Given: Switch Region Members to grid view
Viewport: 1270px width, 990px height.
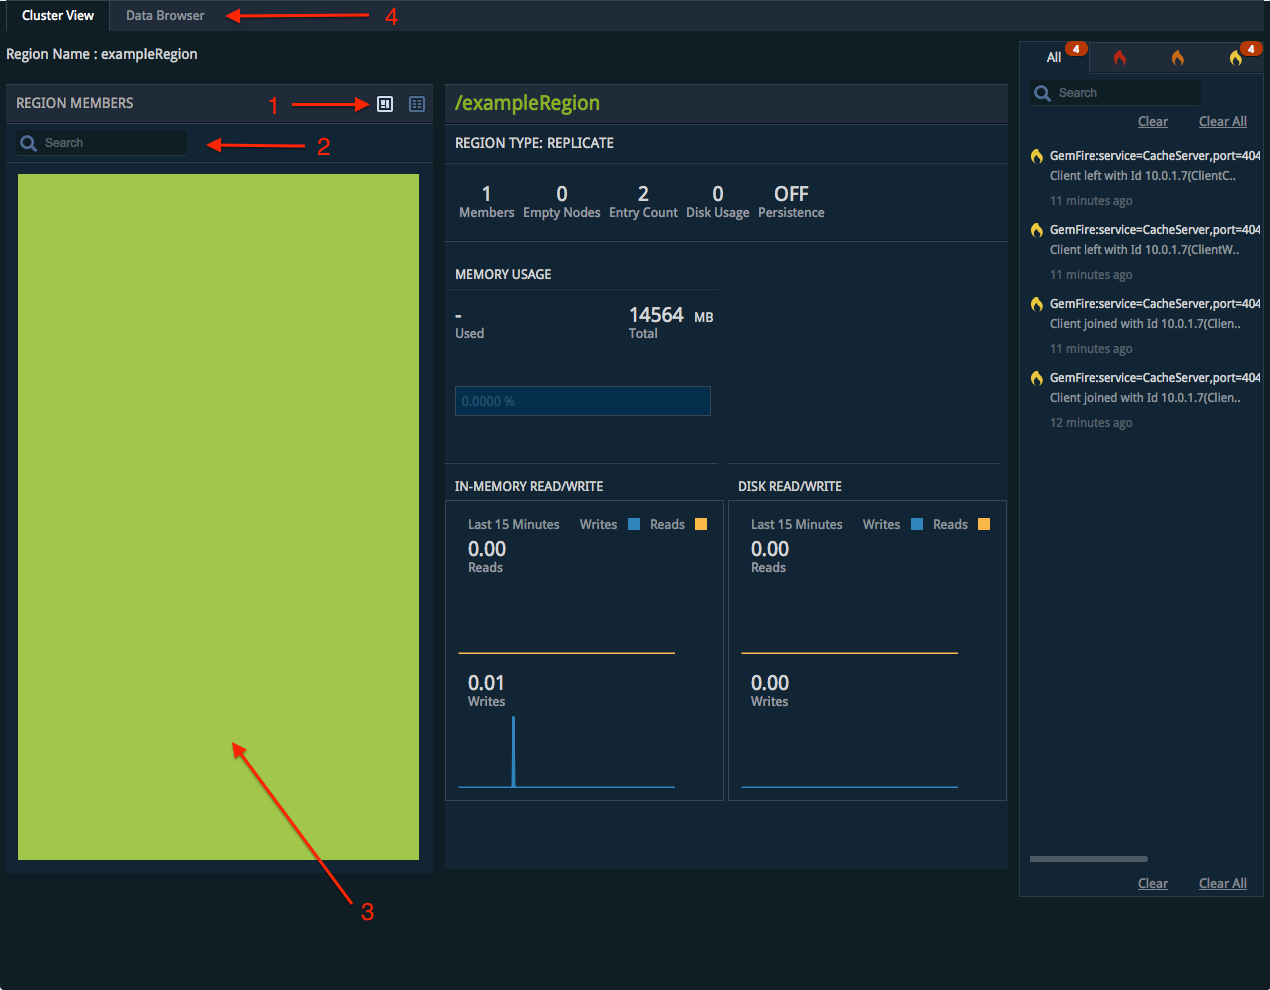Looking at the screenshot, I should click(417, 104).
